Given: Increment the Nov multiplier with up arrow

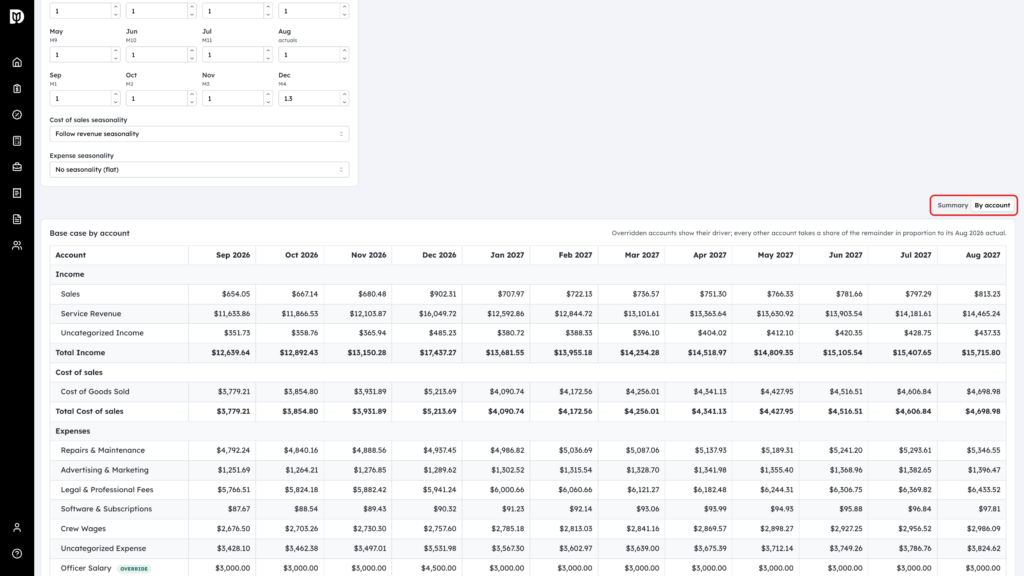Looking at the screenshot, I should point(268,95).
